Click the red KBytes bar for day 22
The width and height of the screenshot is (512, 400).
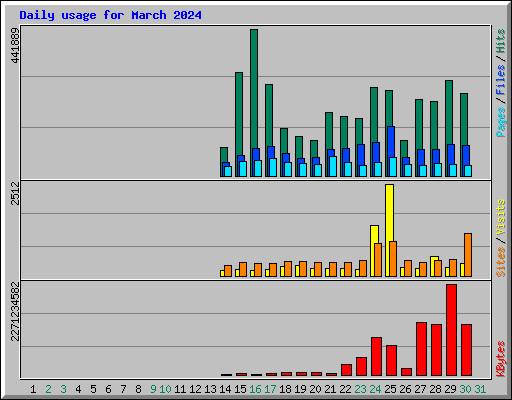[x=346, y=370]
